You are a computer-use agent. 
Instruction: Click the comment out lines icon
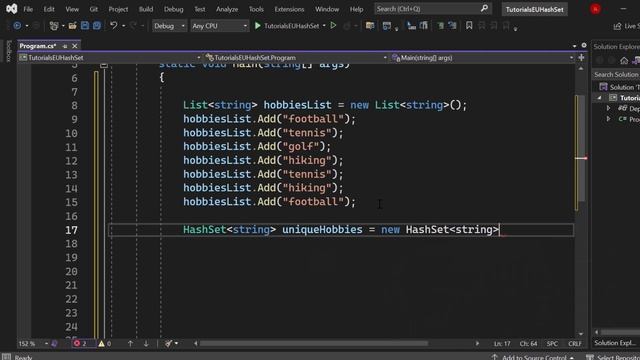(440, 26)
